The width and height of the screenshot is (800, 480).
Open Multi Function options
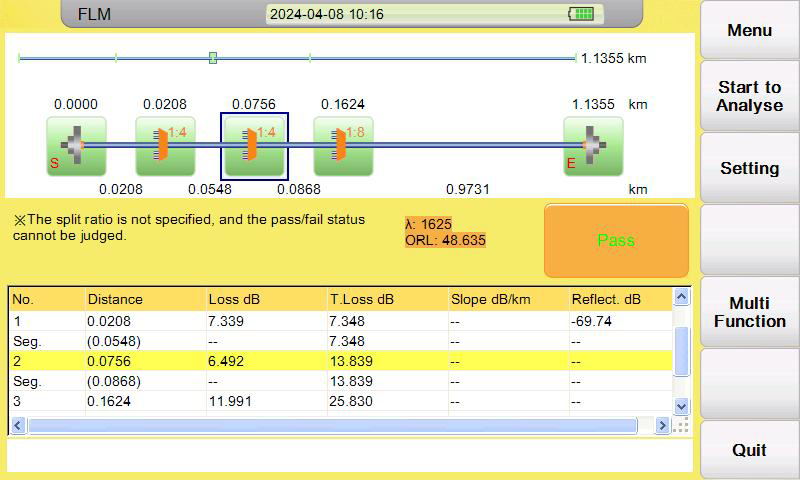749,312
